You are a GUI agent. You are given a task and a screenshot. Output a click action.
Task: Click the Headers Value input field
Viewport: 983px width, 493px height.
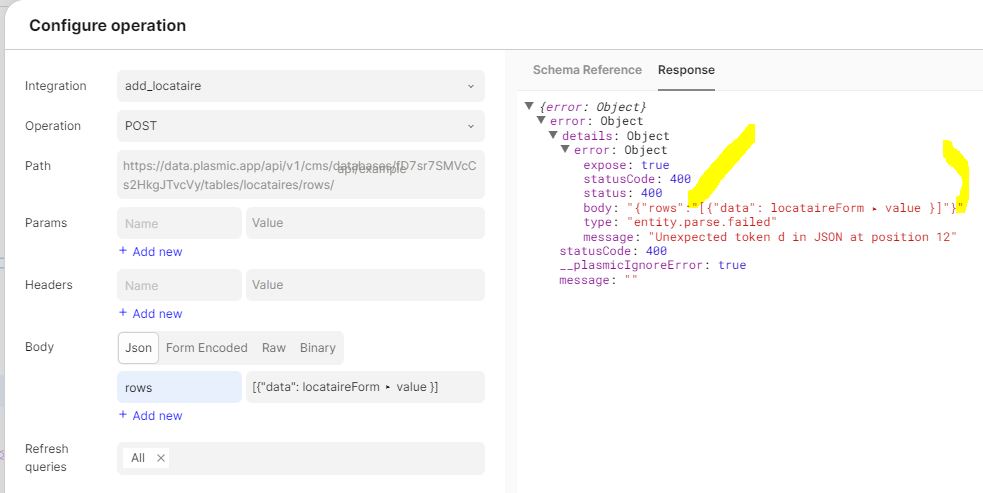tap(364, 285)
